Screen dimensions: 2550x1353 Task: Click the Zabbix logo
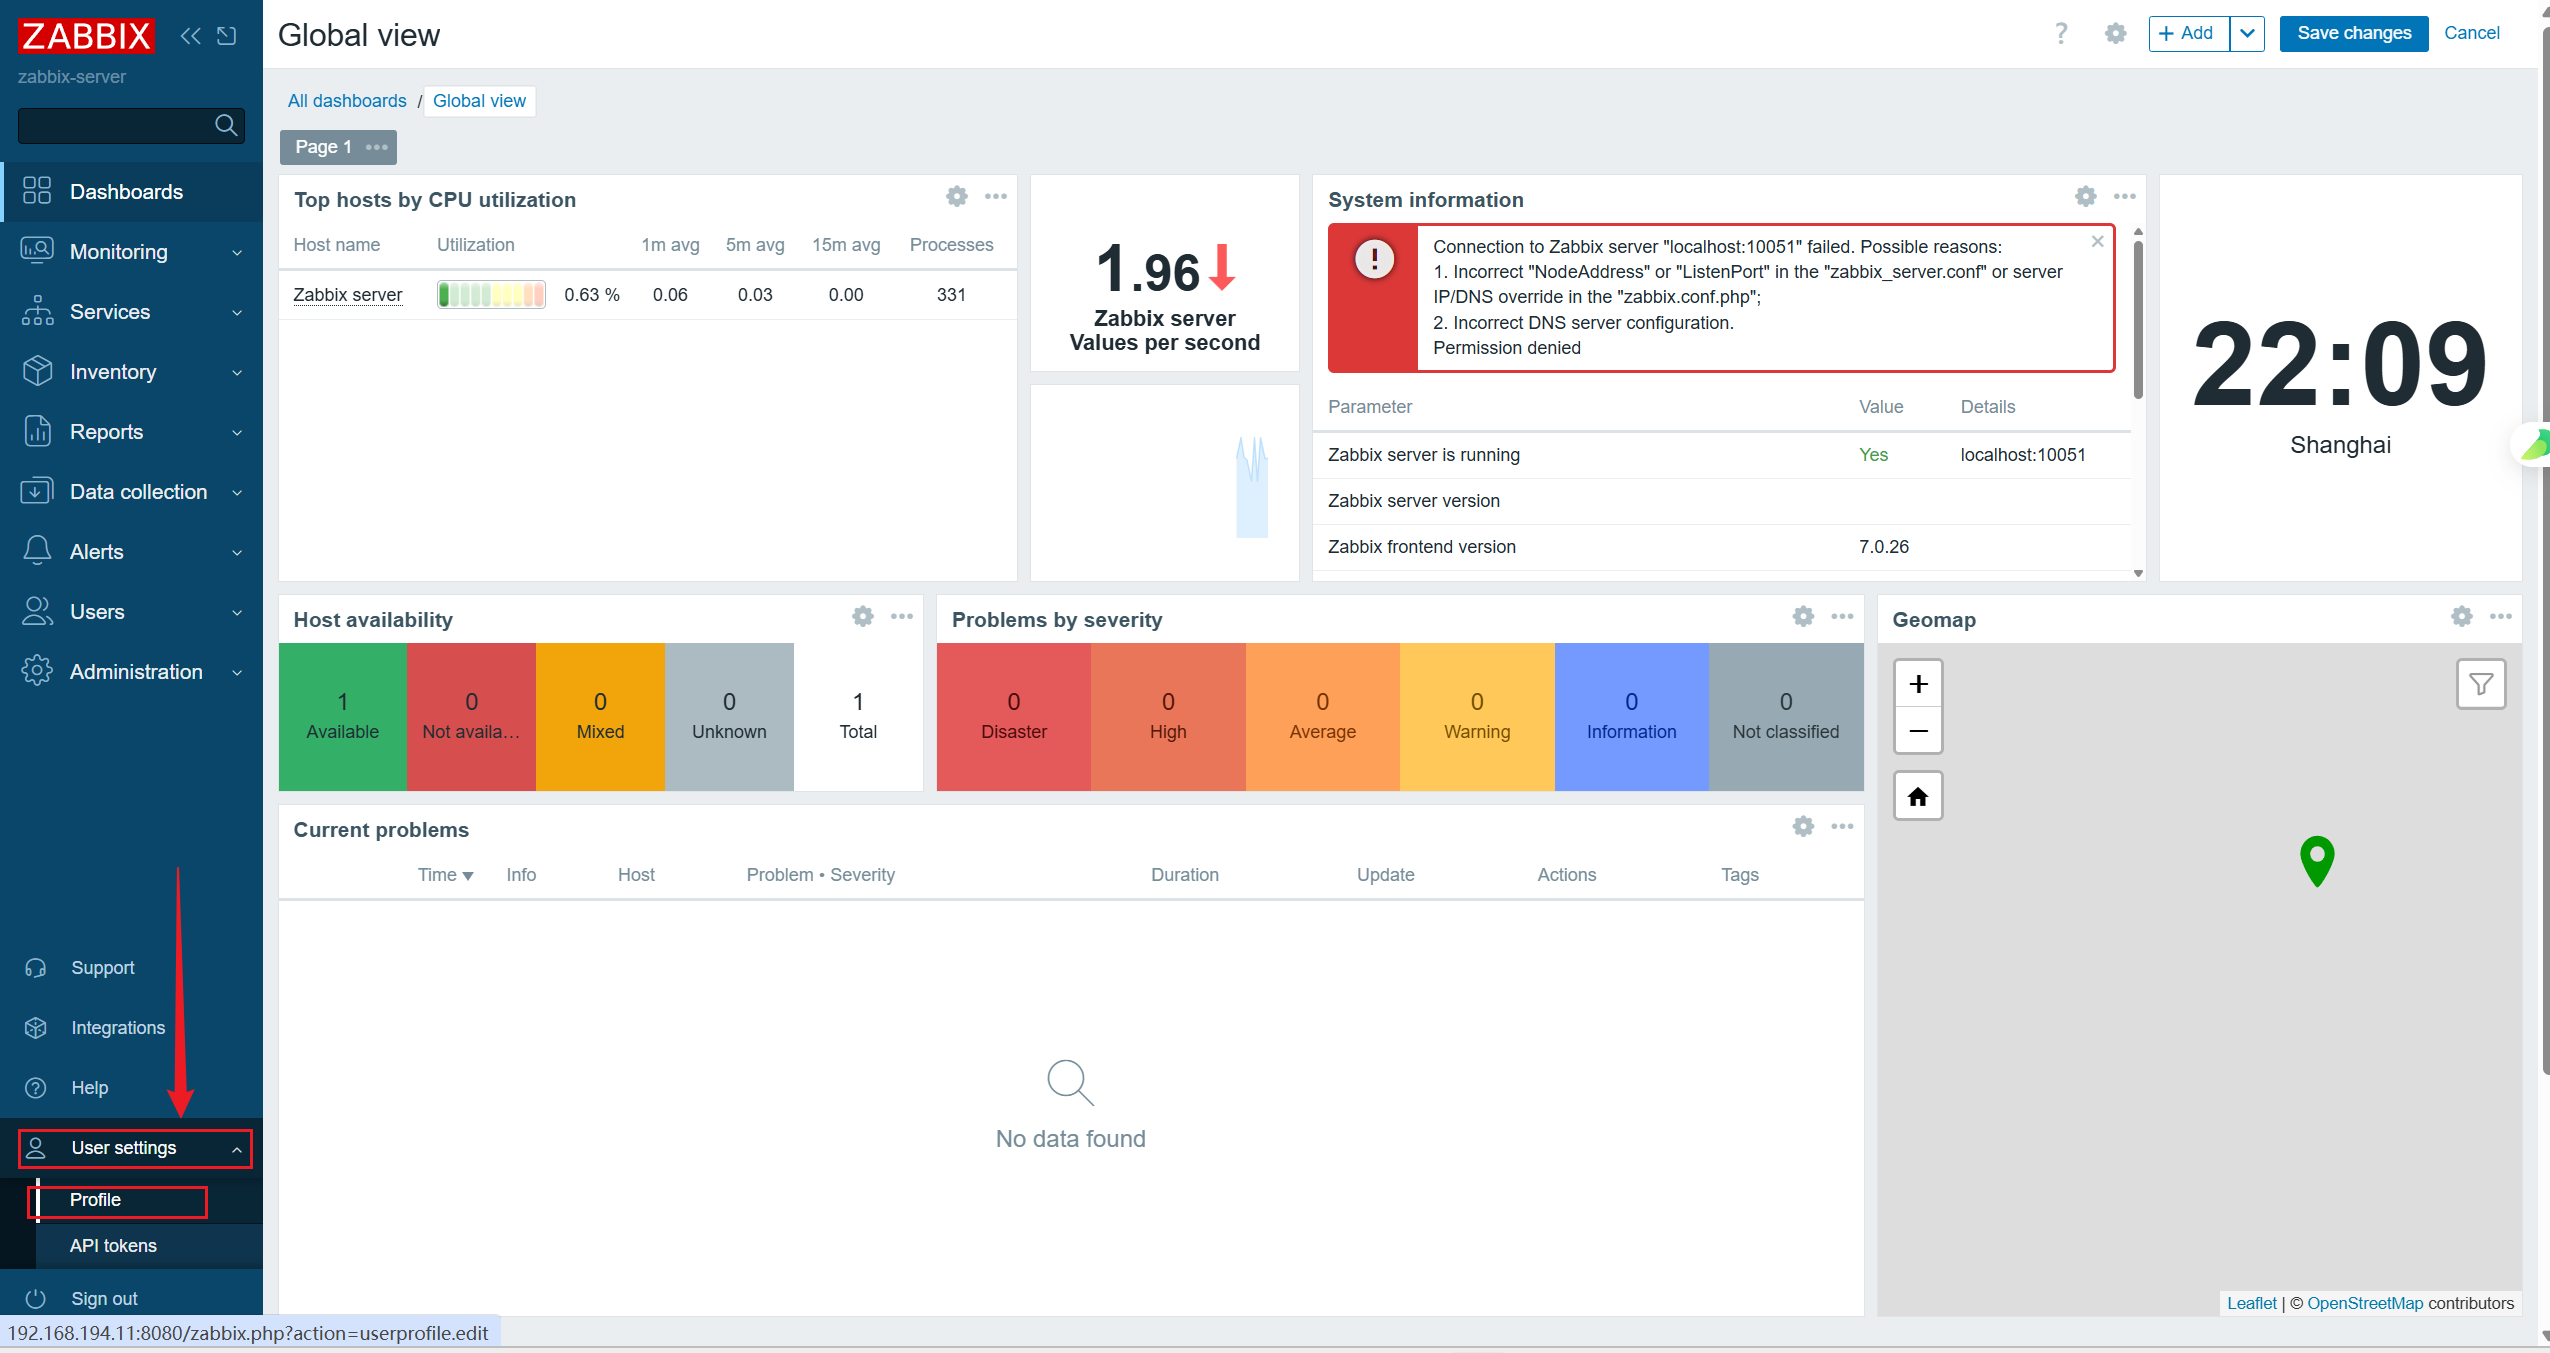point(86,36)
